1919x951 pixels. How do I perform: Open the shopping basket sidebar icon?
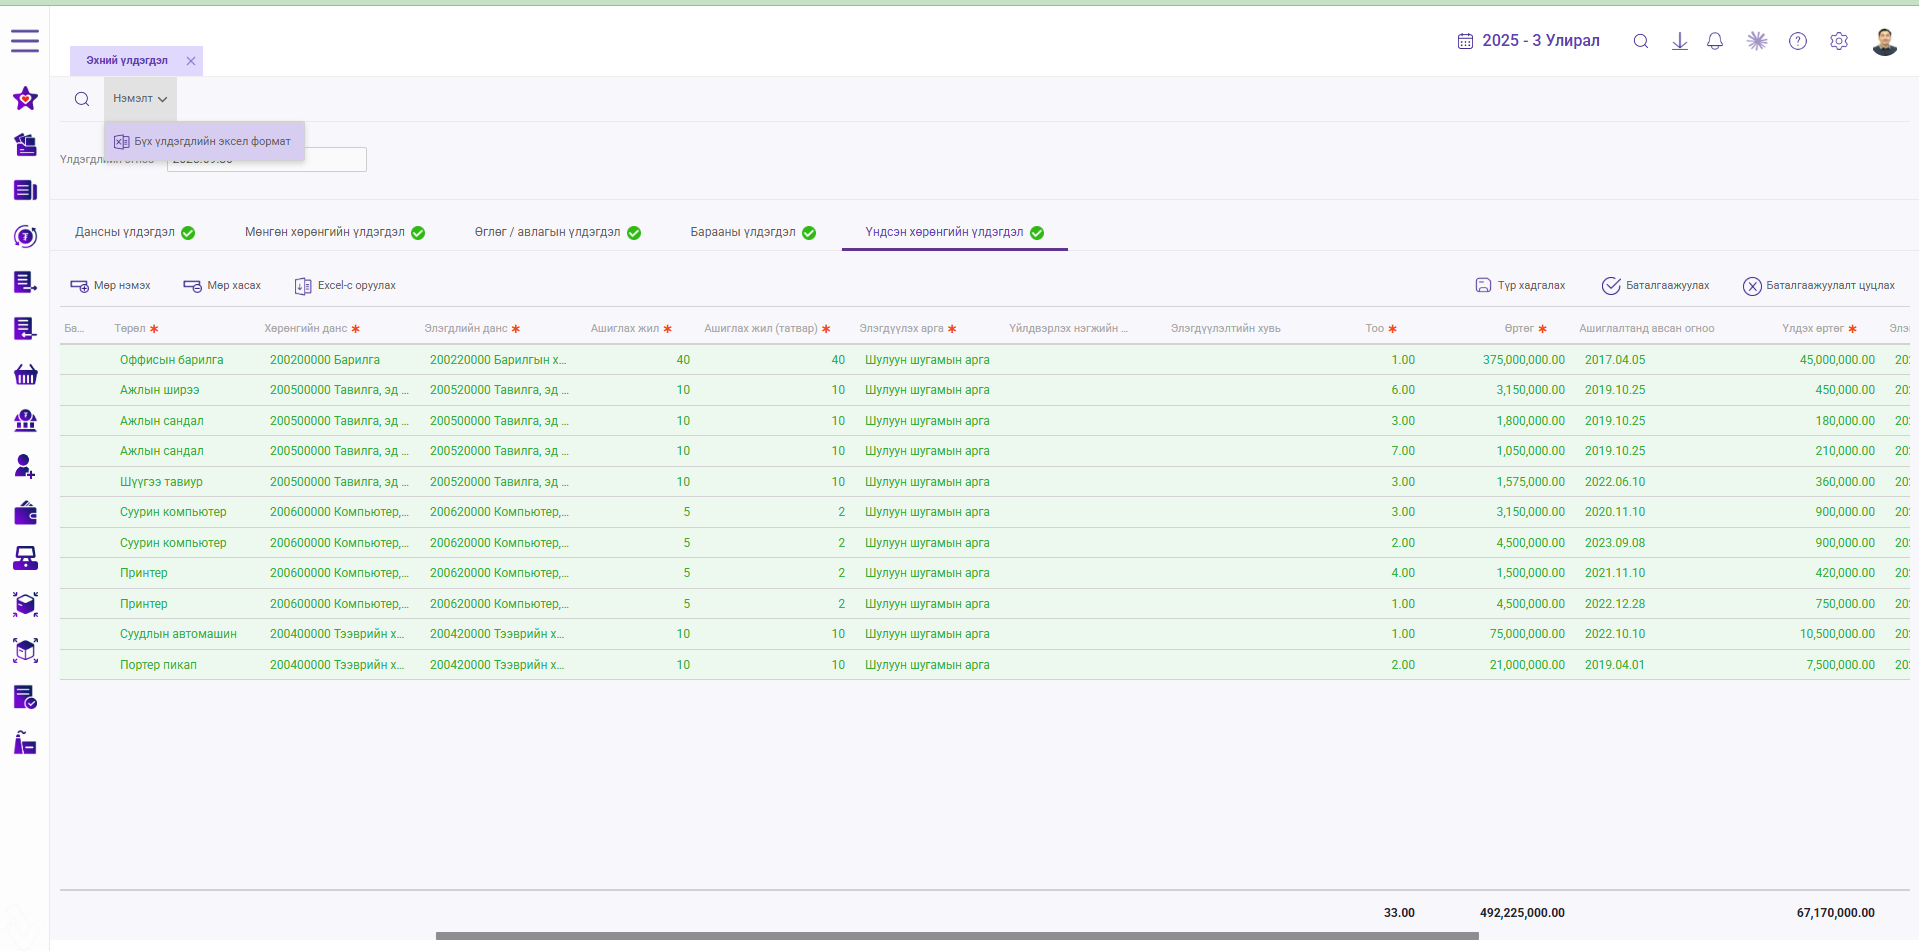pyautogui.click(x=25, y=374)
